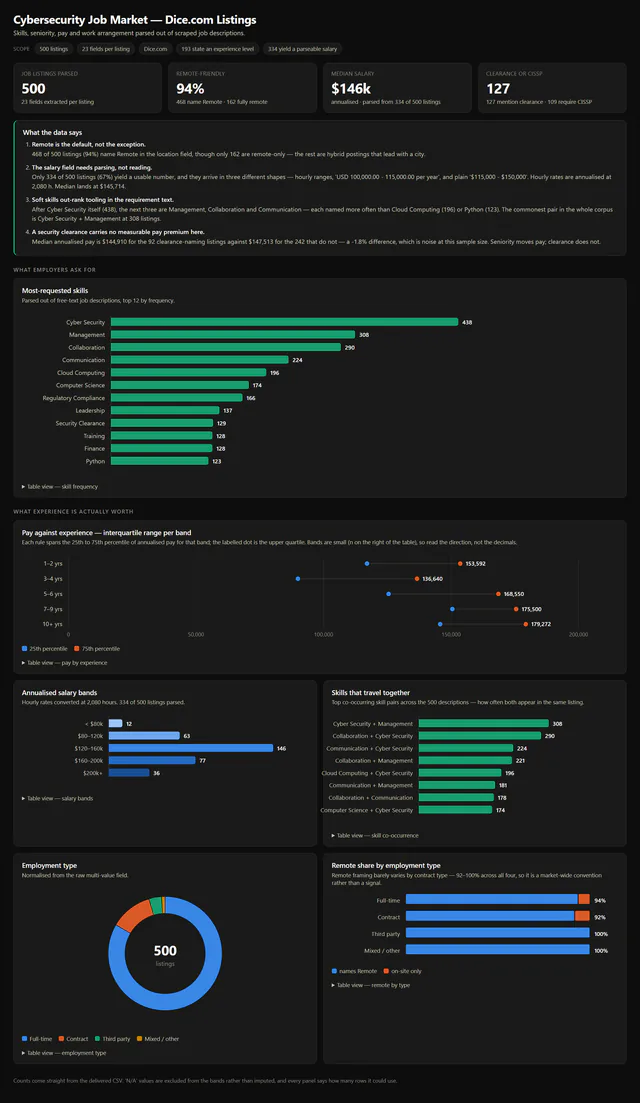Image resolution: width=640 pixels, height=1103 pixels.
Task: Click the Contract legend swatch in Employment type
Action: click(x=61, y=1039)
